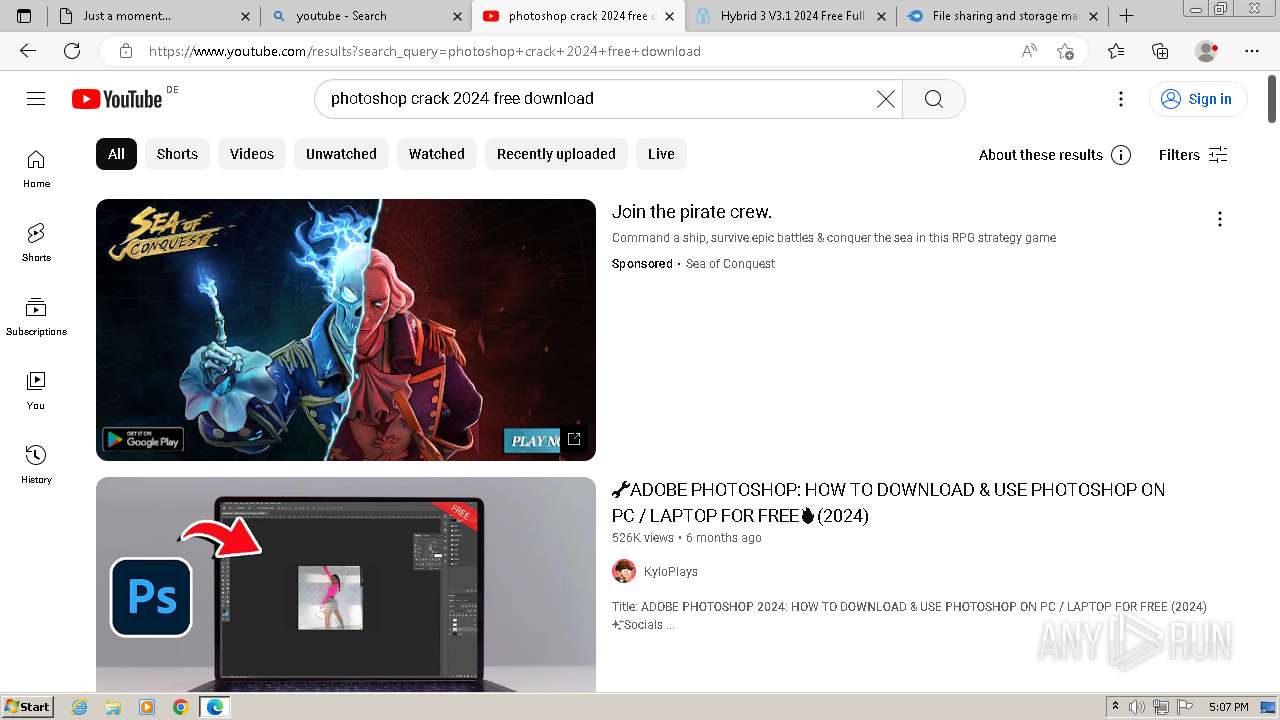Select the Live filter chip
Viewport: 1280px width, 720px height.
pos(661,154)
